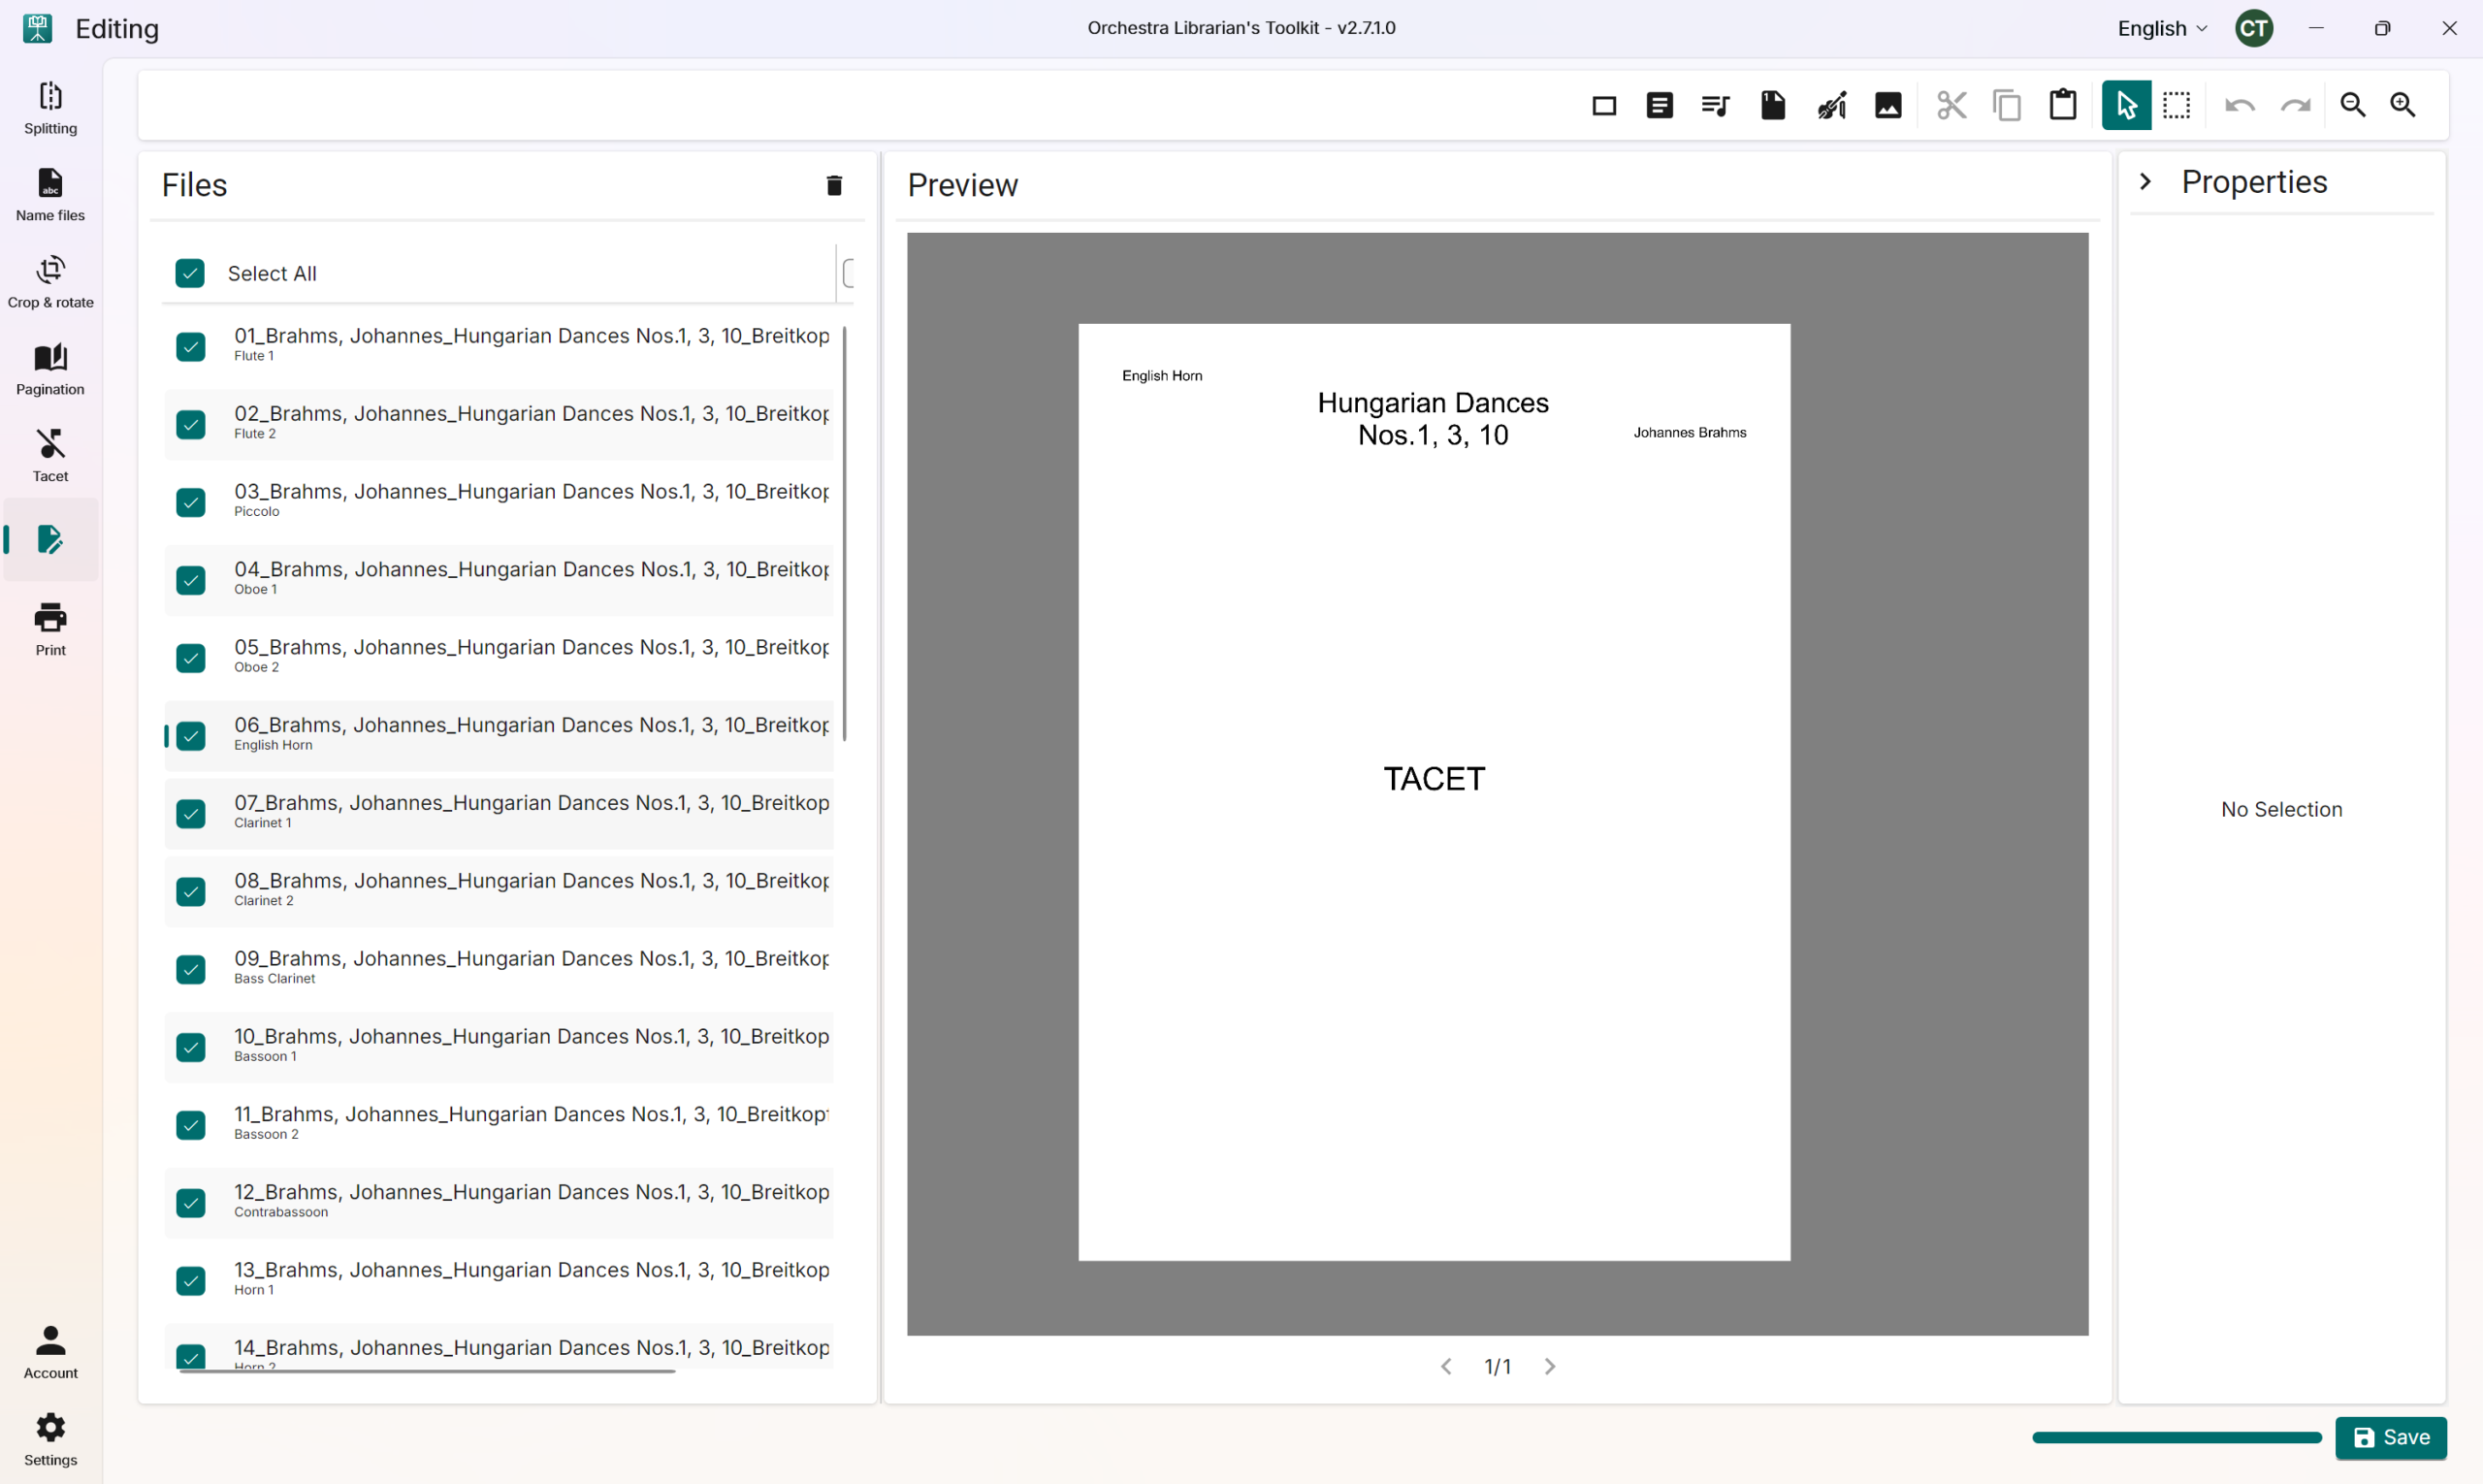
Task: Select the Clarinet 2 file row
Action: click(x=498, y=890)
